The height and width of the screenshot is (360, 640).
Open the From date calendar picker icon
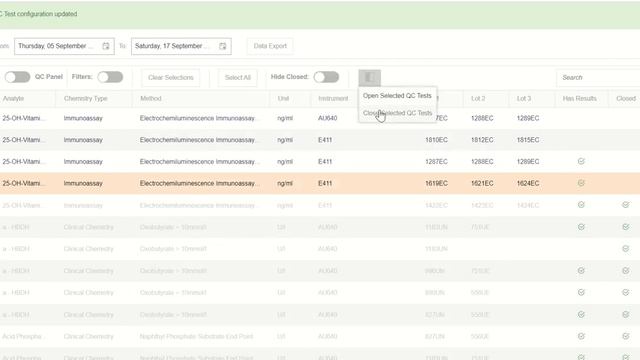(106, 46)
